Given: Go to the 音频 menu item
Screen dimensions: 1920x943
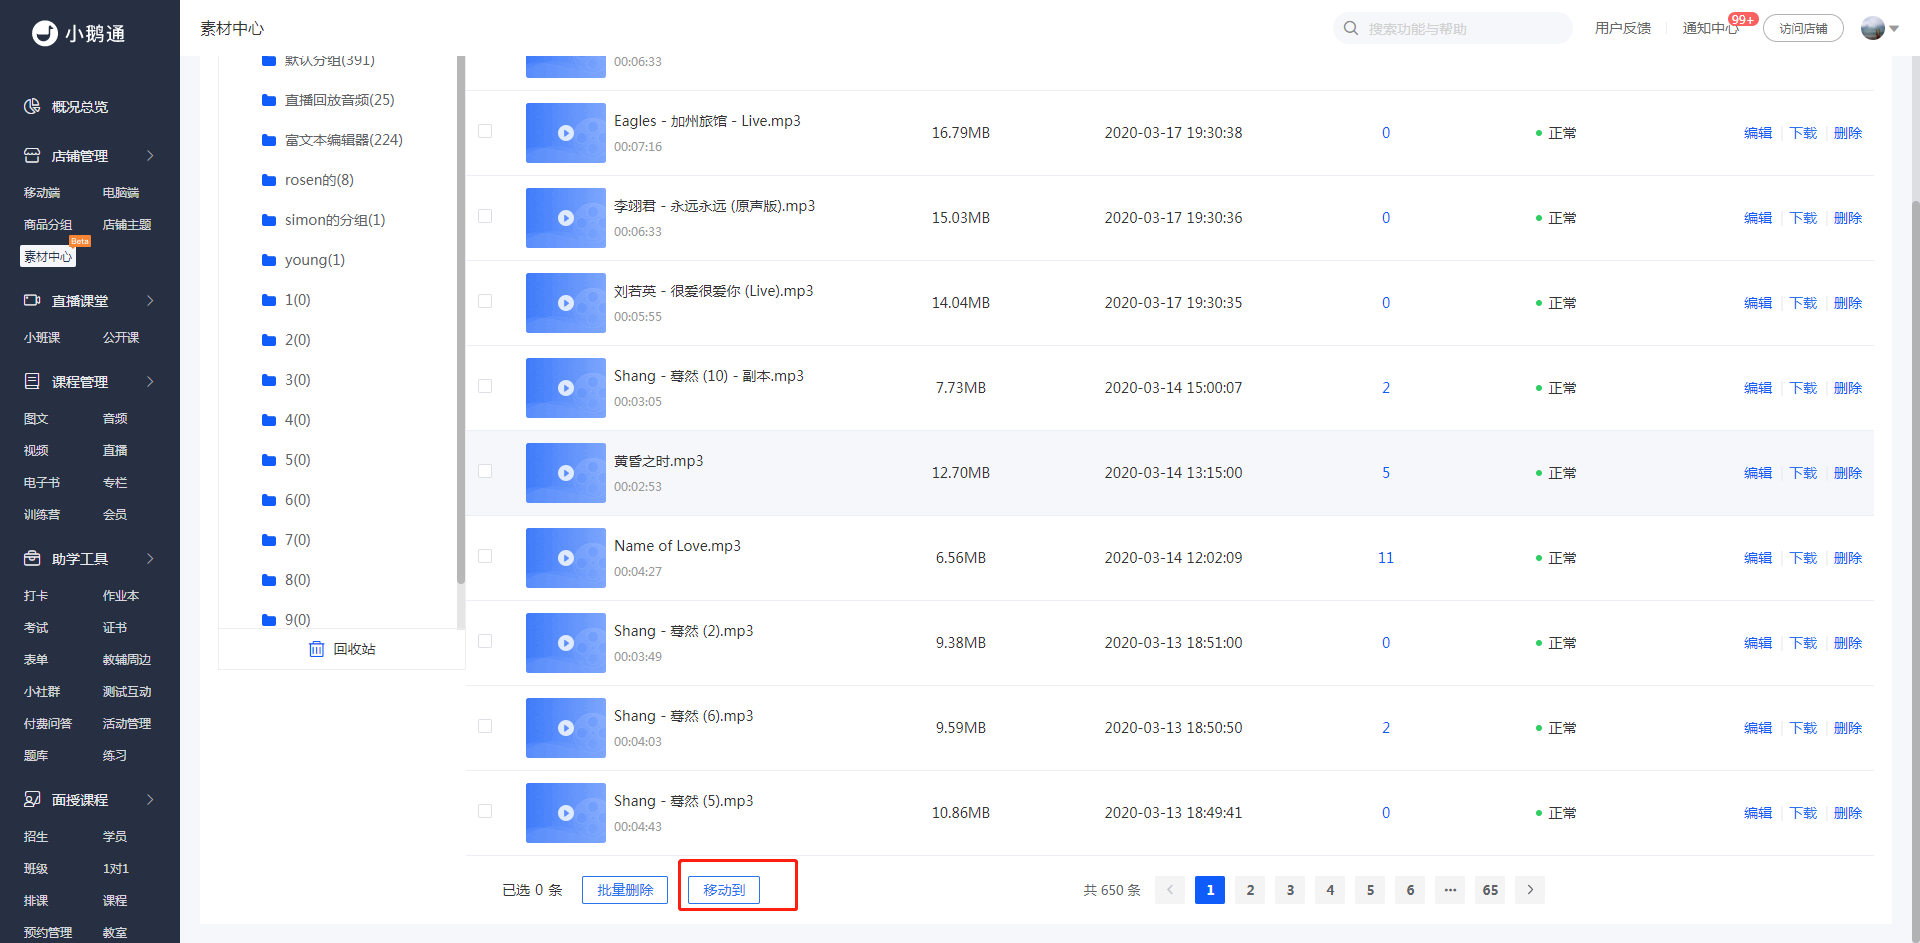Looking at the screenshot, I should click(x=115, y=418).
